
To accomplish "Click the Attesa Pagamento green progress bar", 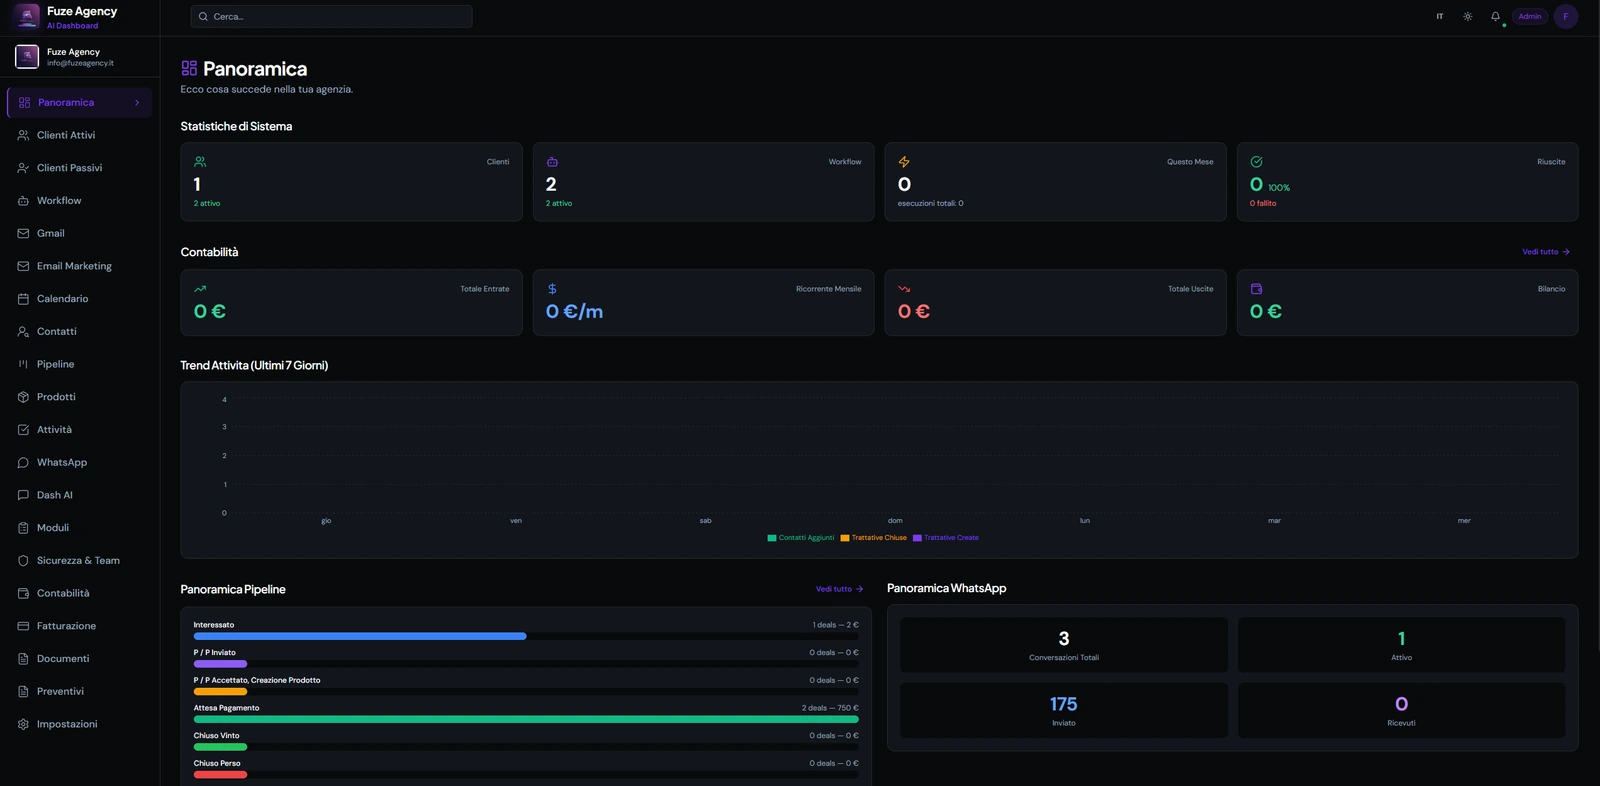I will (526, 719).
